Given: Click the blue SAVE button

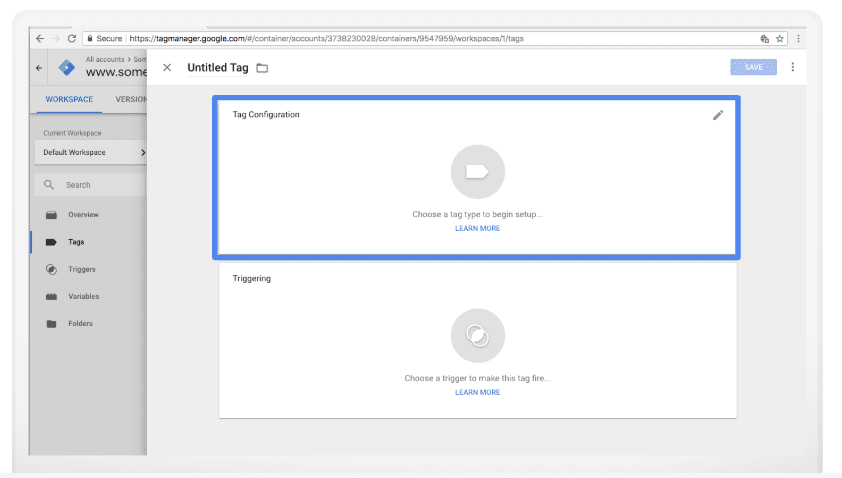Looking at the screenshot, I should (753, 67).
